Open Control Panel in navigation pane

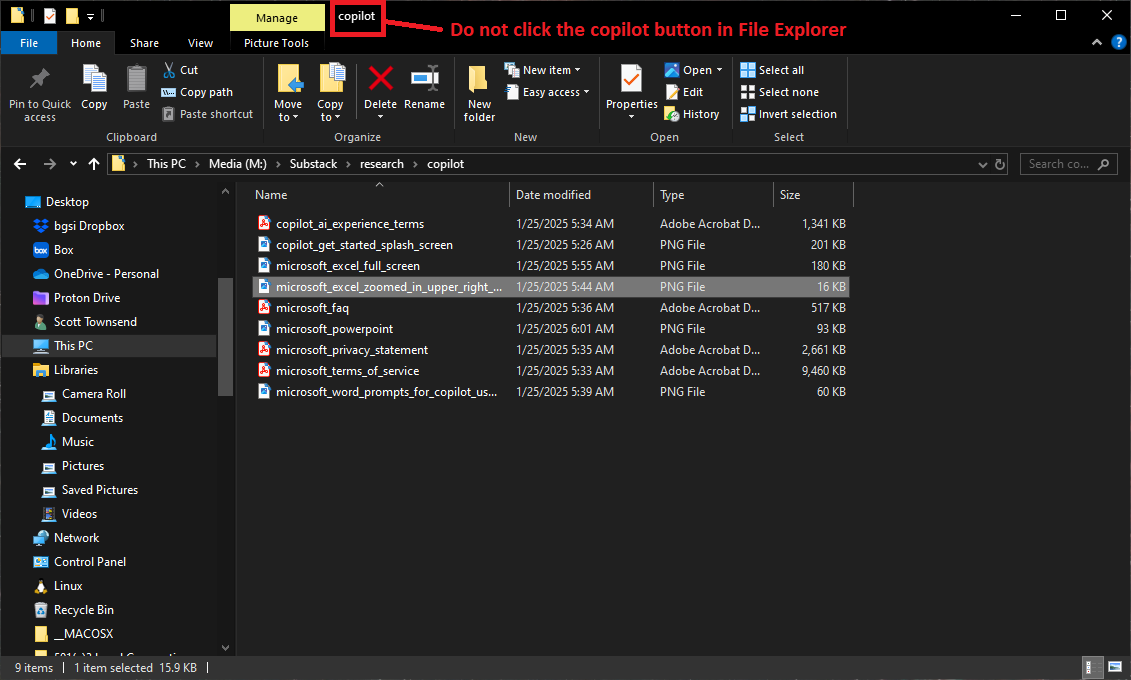tap(89, 562)
